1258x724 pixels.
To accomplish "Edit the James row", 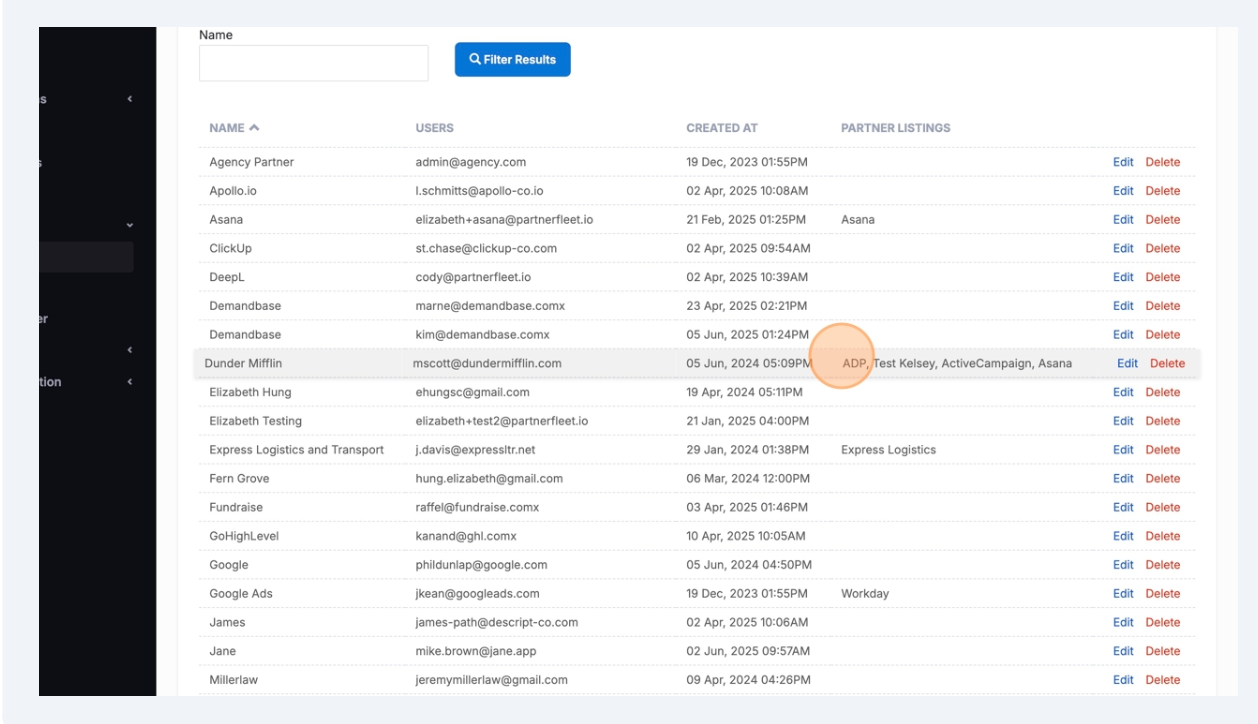I will tap(1123, 623).
